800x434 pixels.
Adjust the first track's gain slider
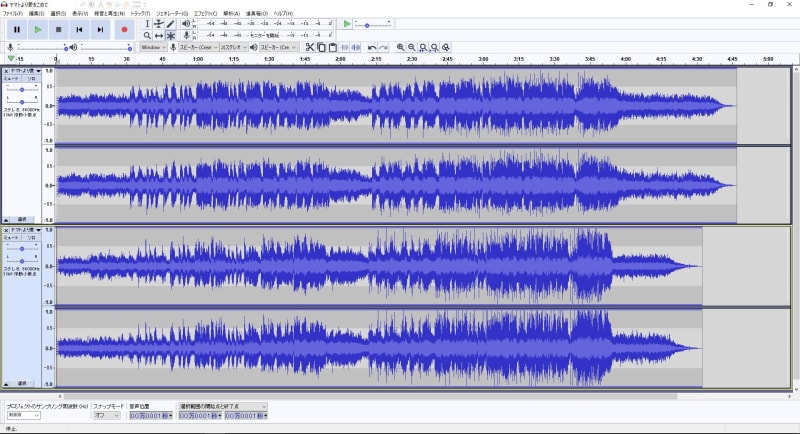click(22, 89)
